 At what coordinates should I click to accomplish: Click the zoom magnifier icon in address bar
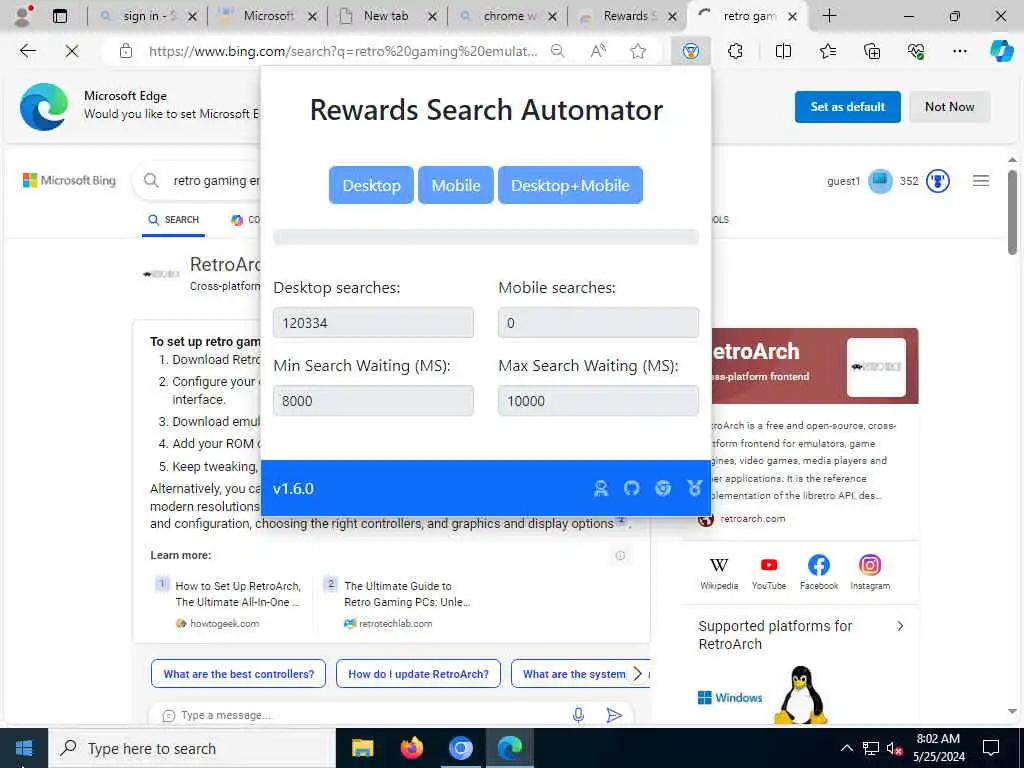(x=557, y=51)
